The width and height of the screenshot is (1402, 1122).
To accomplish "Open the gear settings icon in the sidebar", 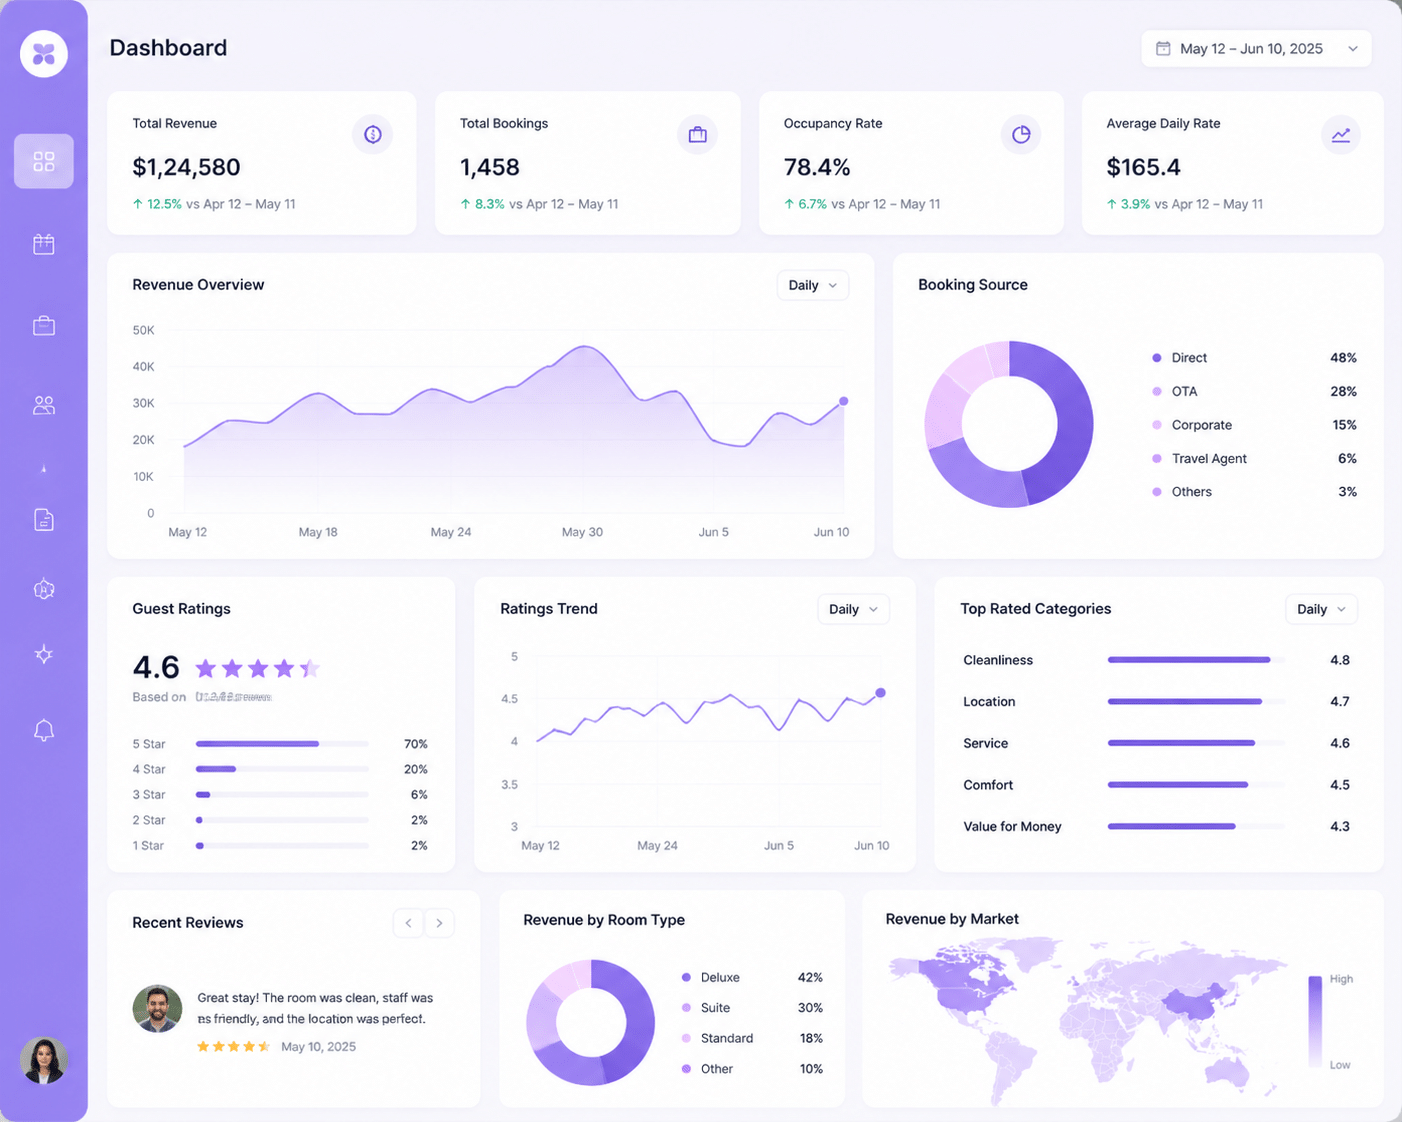I will point(44,589).
